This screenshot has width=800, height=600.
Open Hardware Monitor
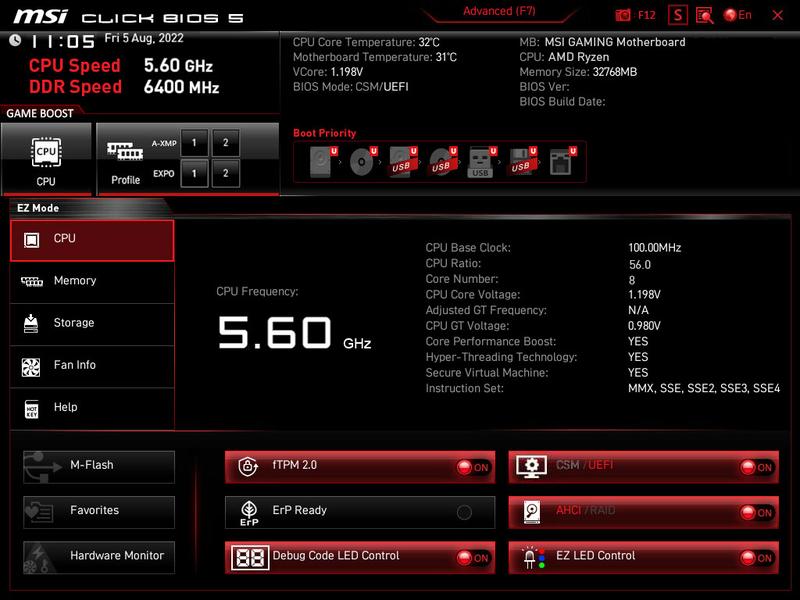(x=99, y=557)
